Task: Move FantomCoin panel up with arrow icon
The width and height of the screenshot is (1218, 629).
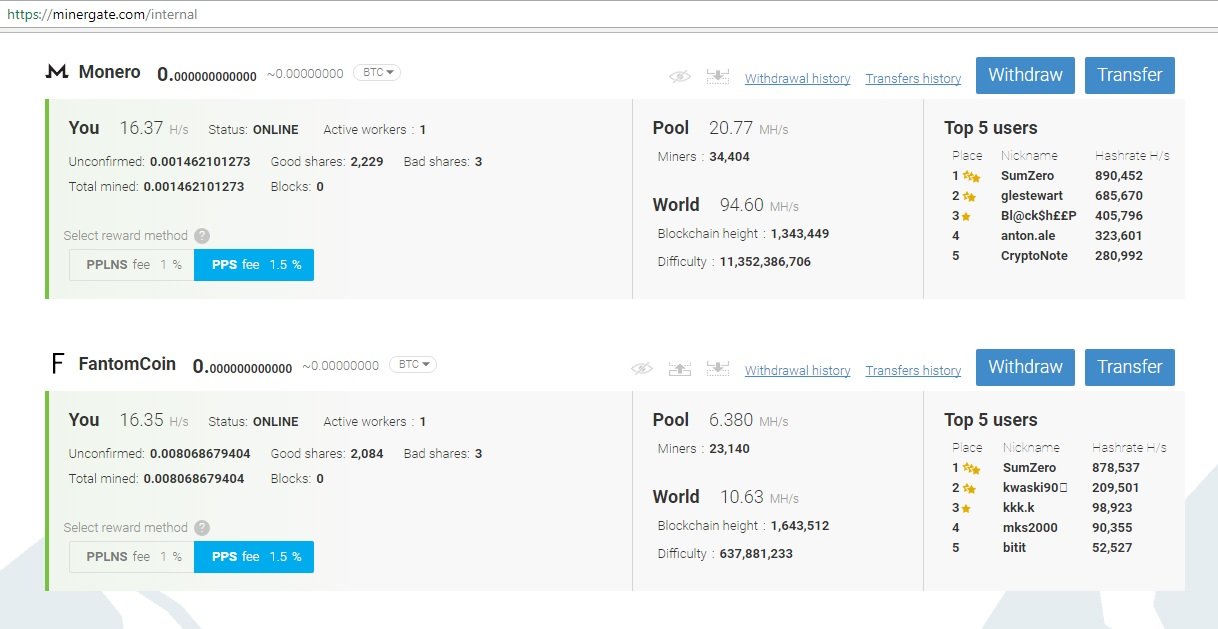Action: pyautogui.click(x=679, y=369)
